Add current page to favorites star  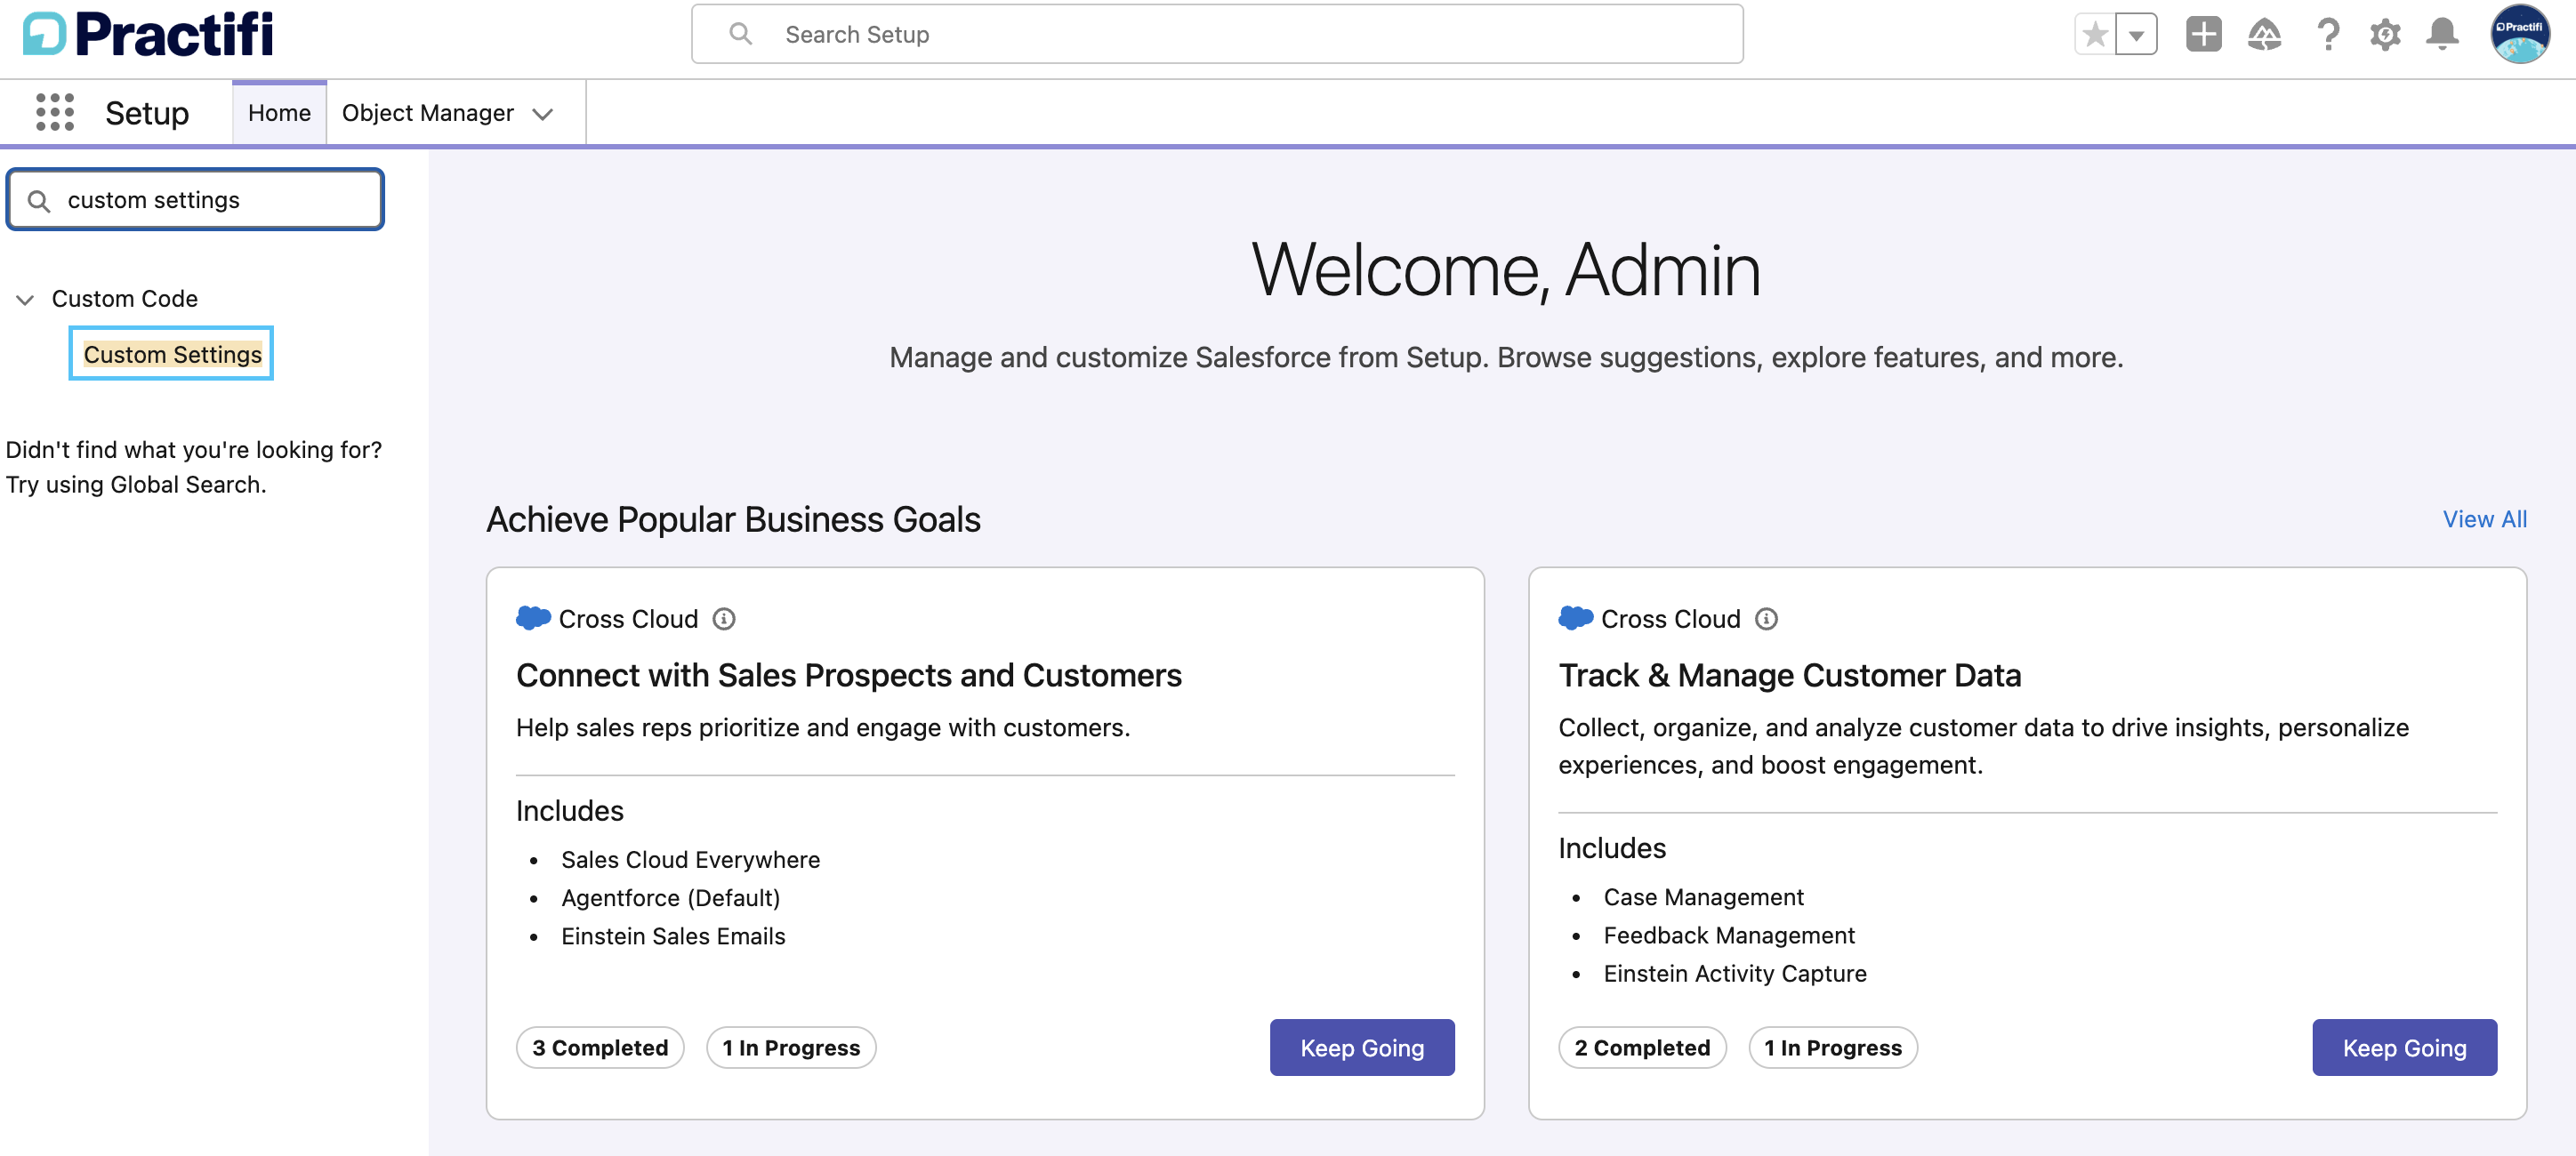coord(2095,35)
